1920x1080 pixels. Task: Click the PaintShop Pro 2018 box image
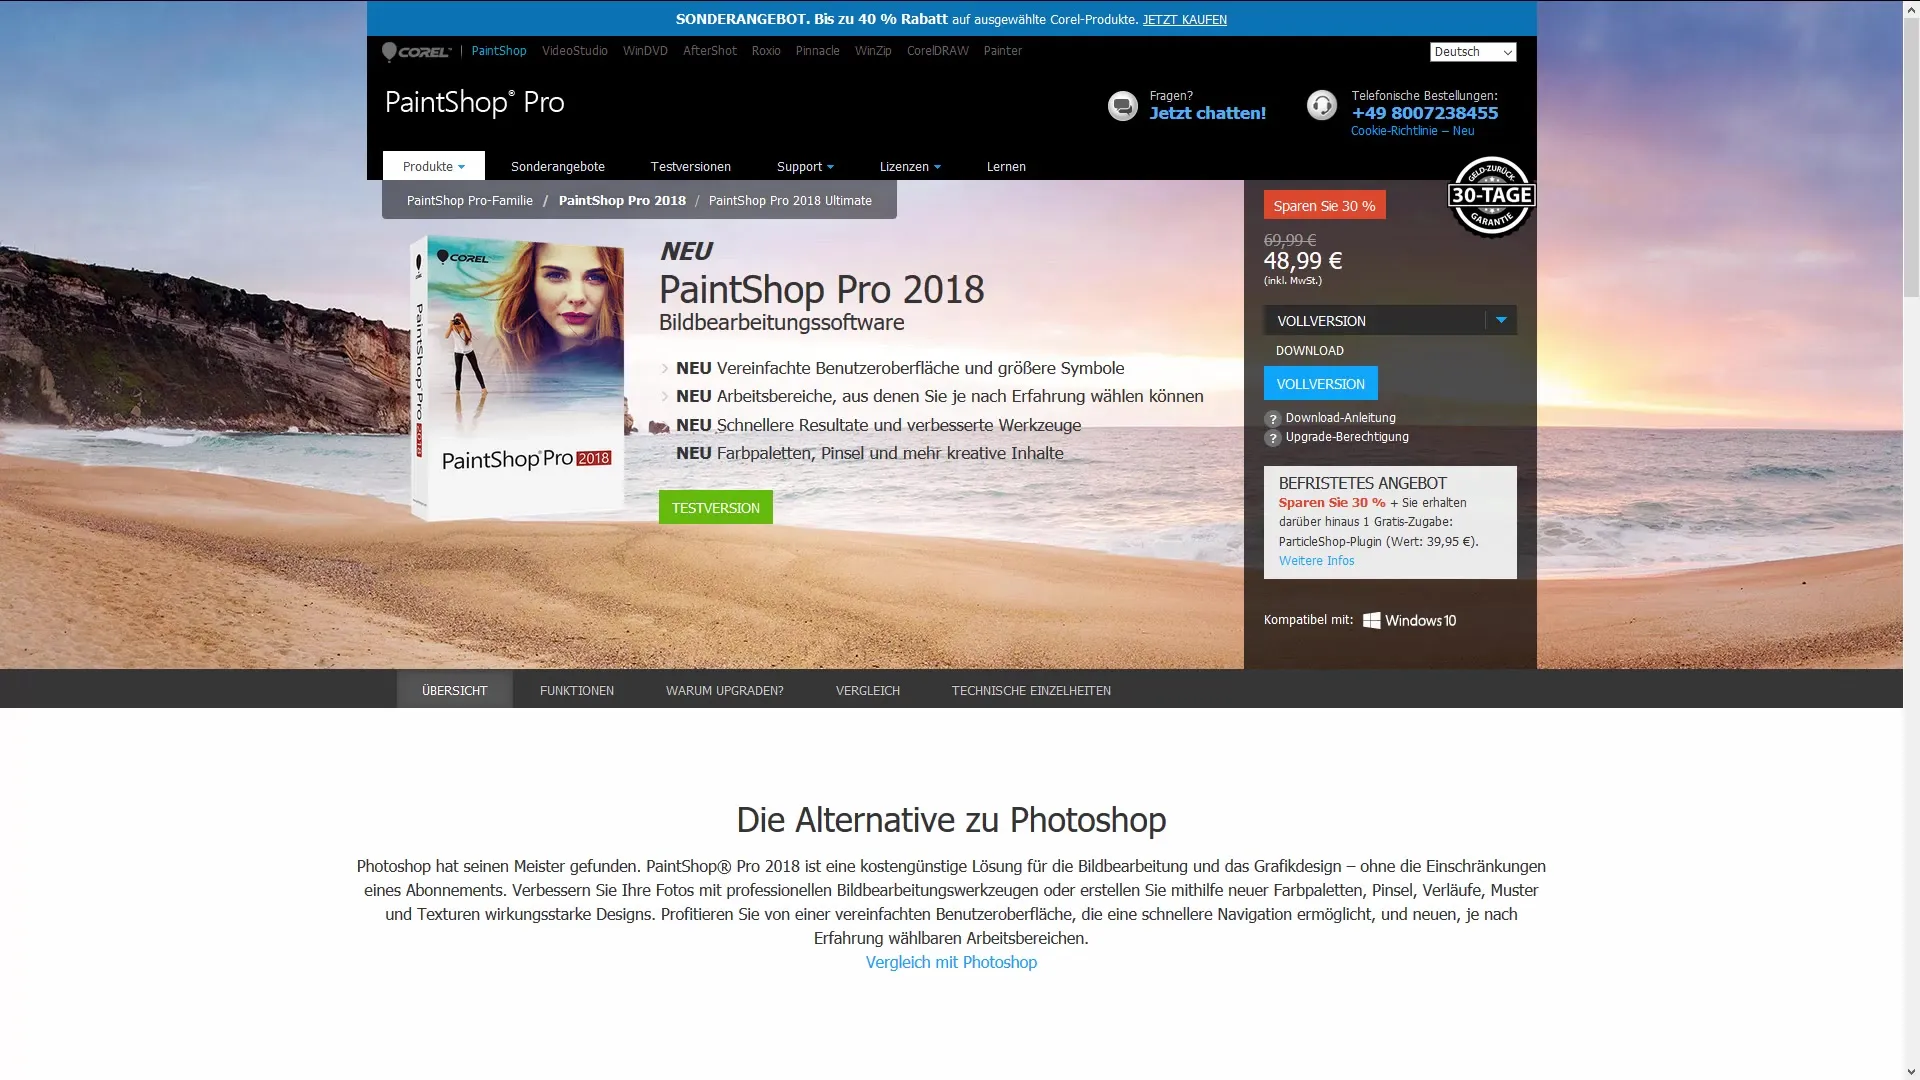517,377
